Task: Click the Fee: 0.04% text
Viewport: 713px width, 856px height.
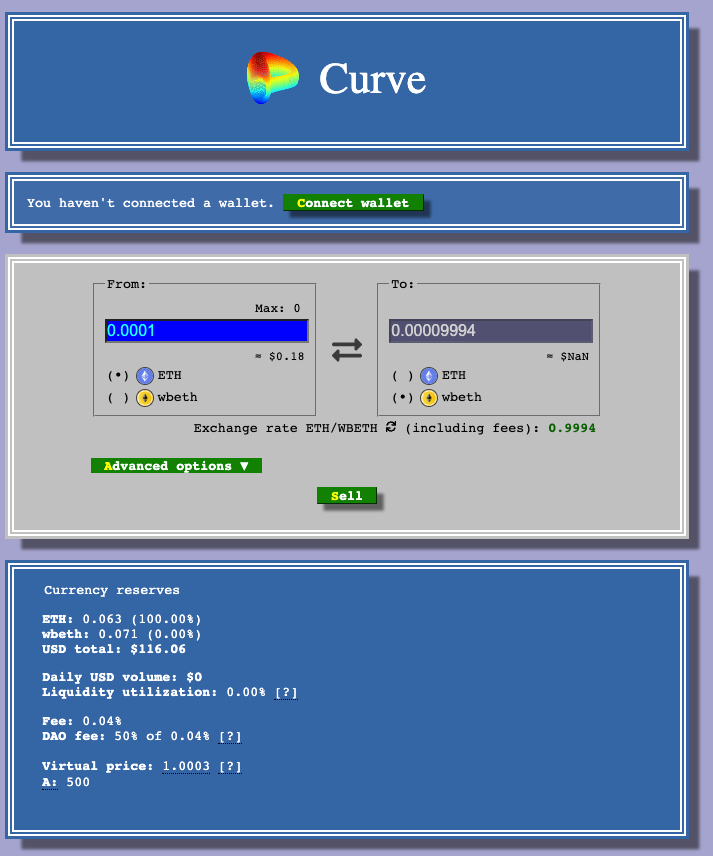Action: point(82,721)
